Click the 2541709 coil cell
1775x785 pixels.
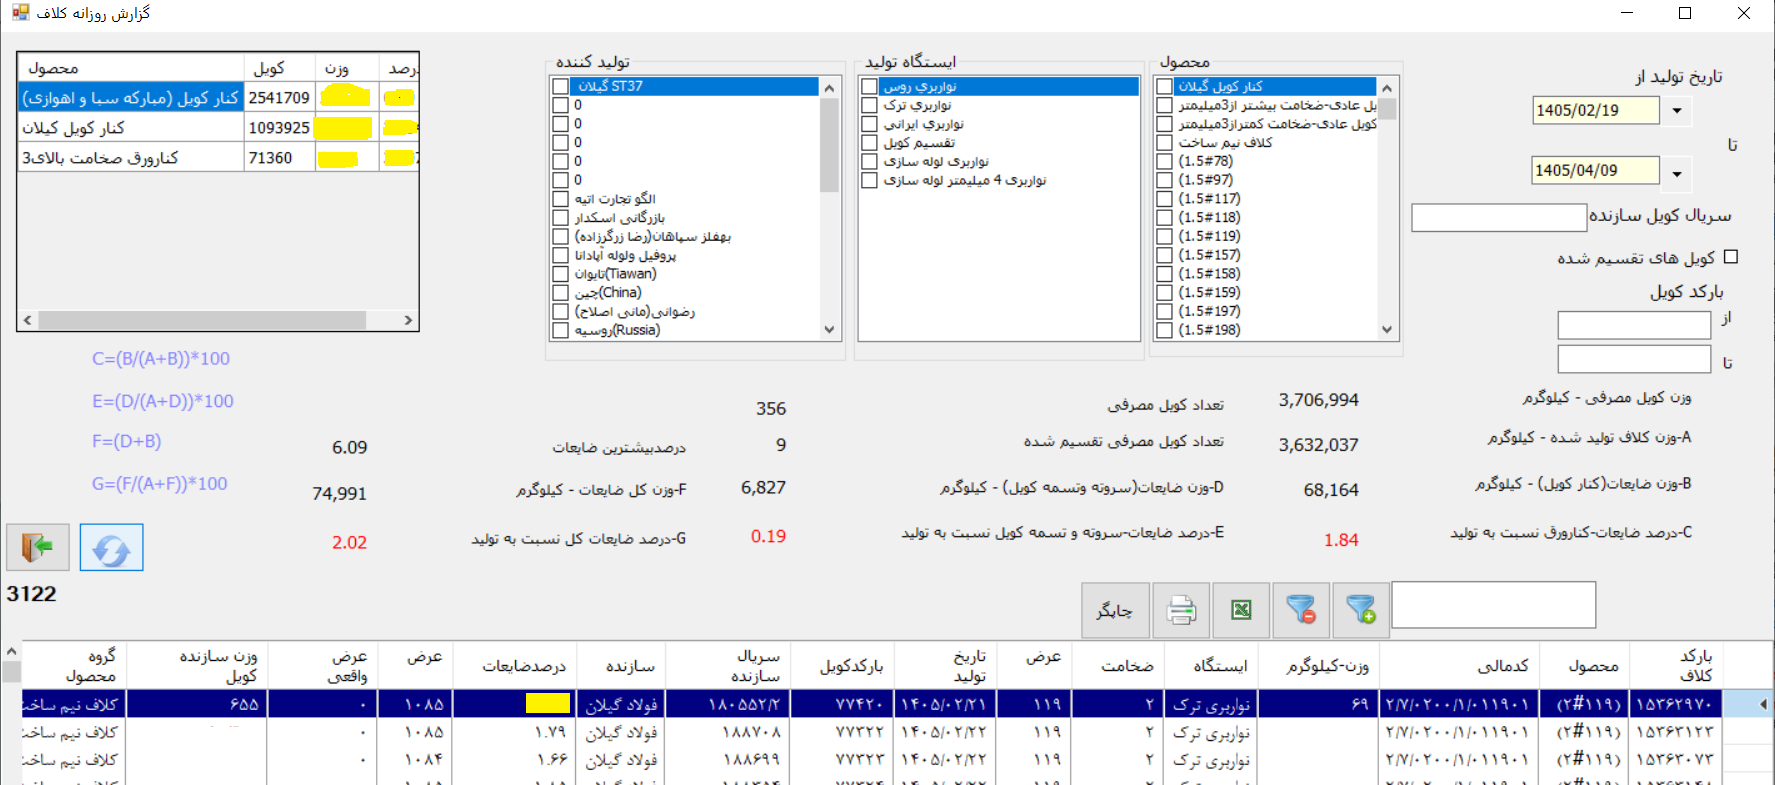point(279,98)
